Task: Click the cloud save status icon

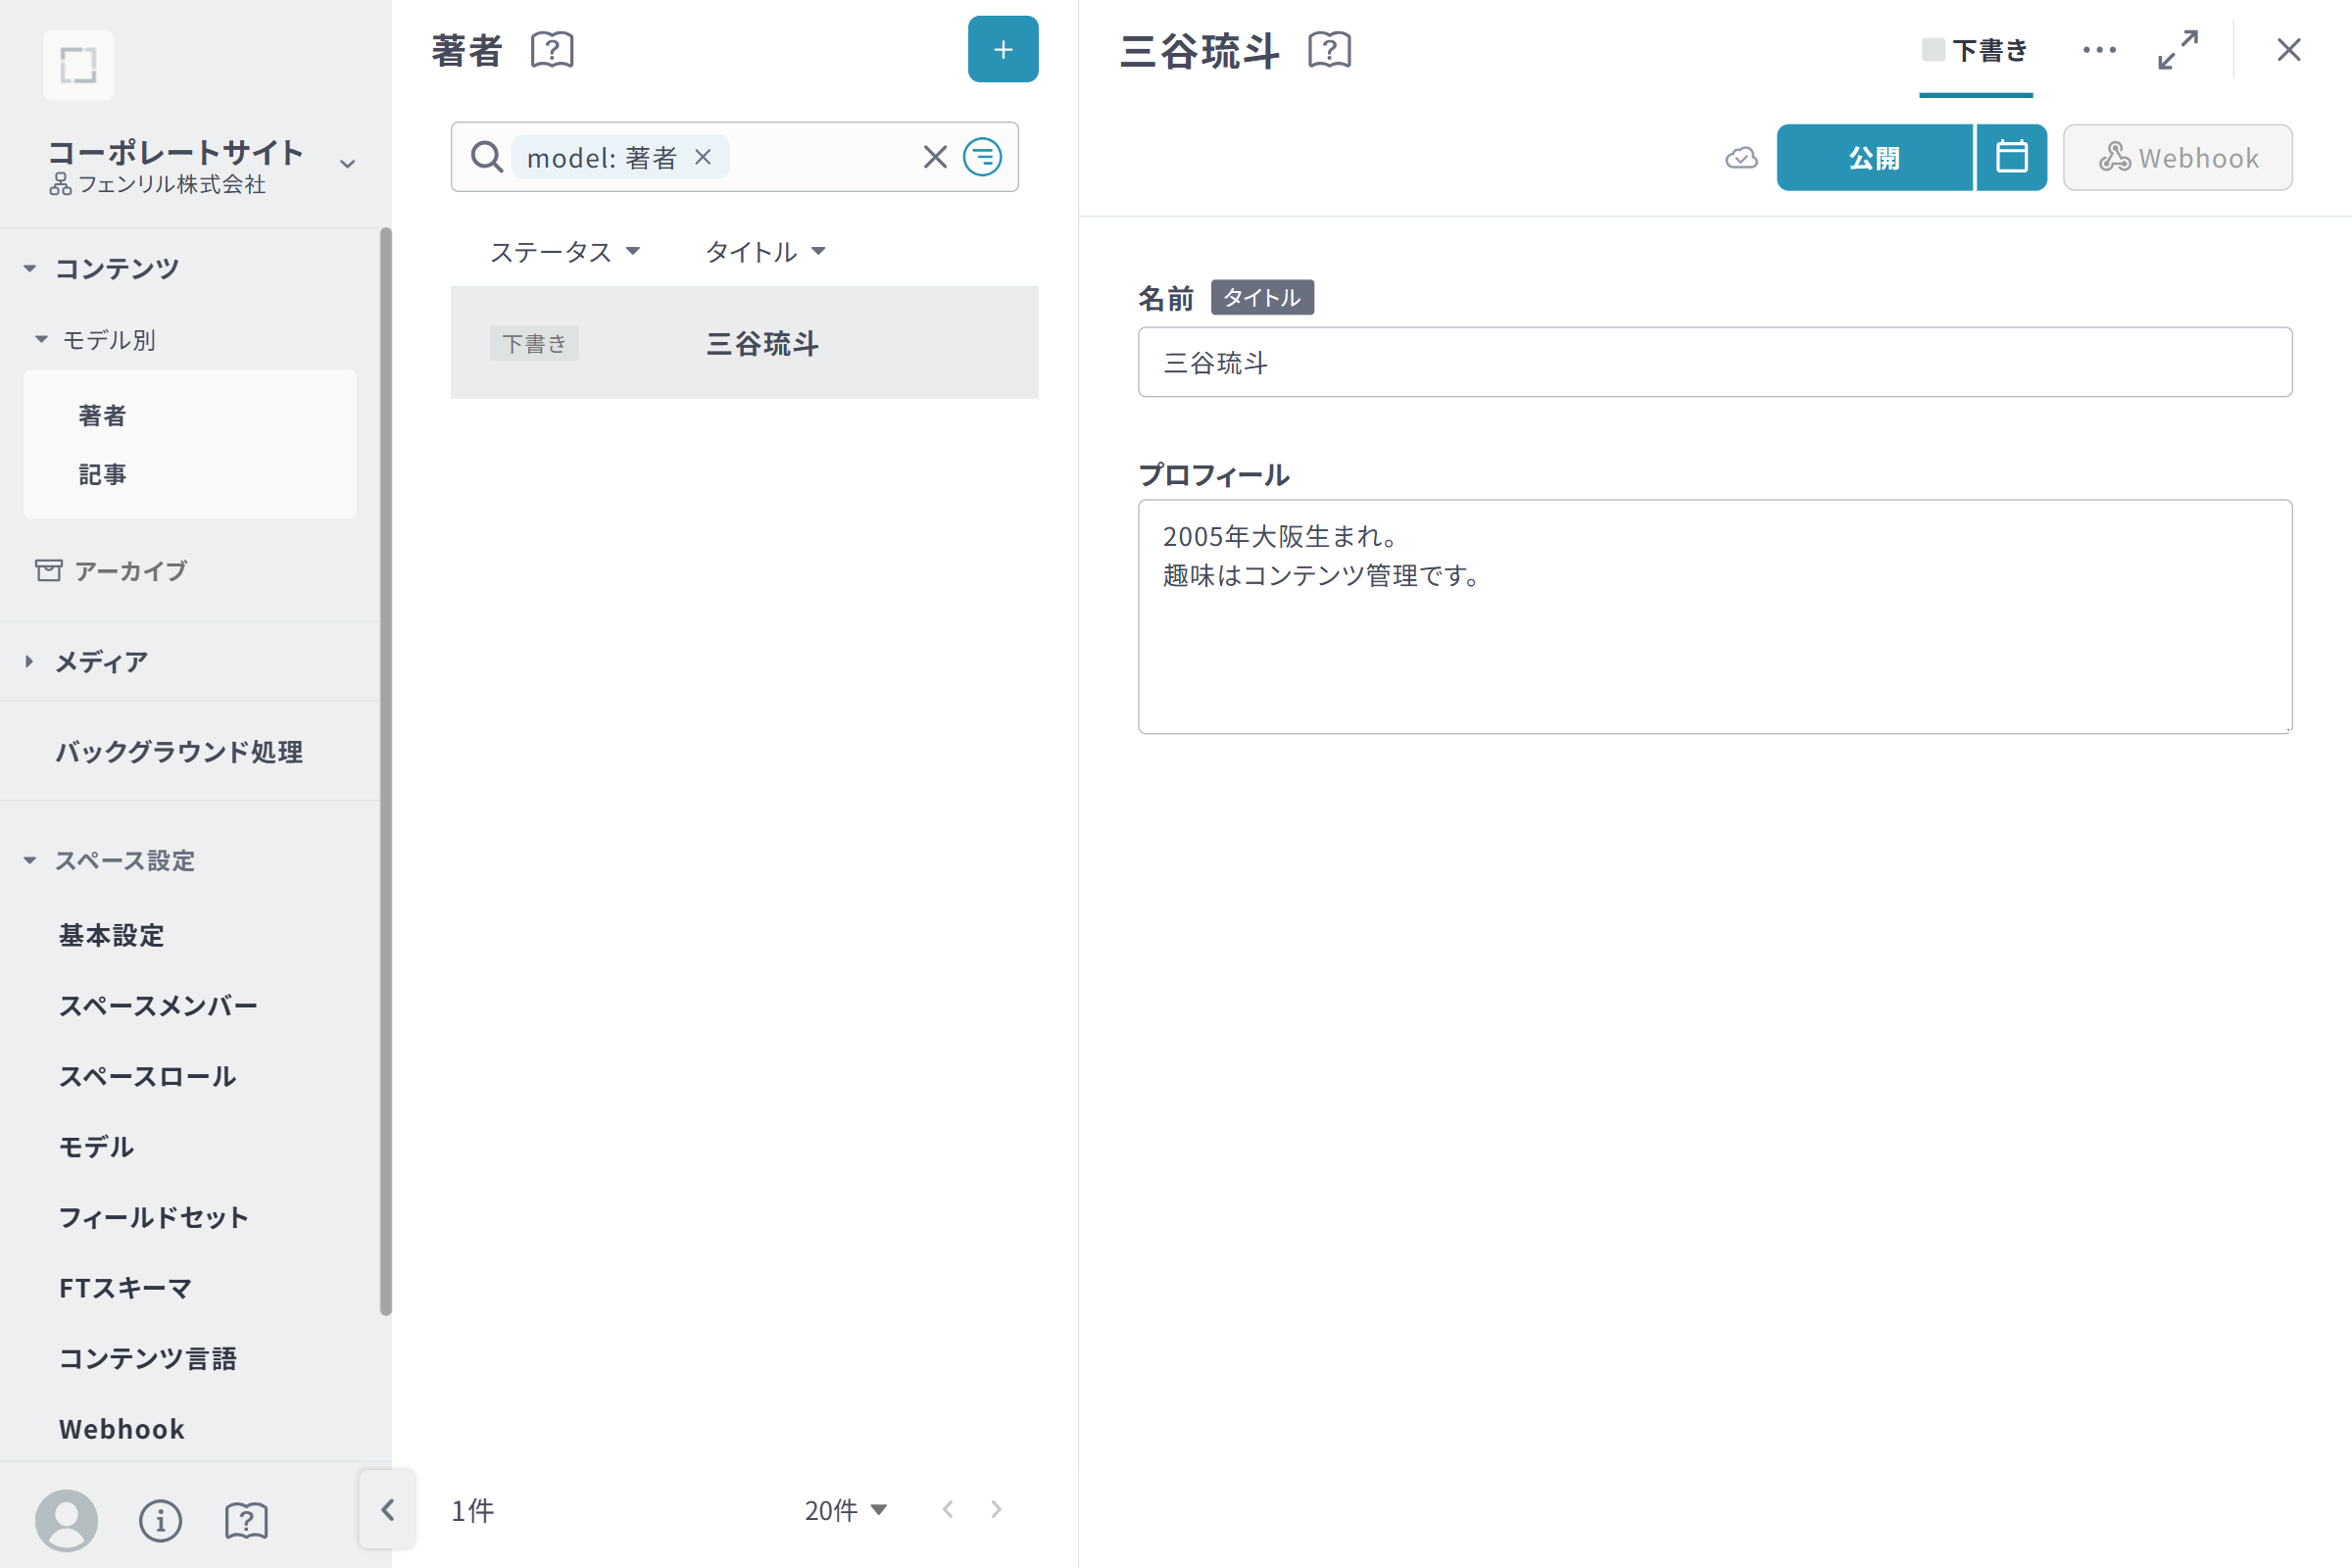Action: 1741,158
